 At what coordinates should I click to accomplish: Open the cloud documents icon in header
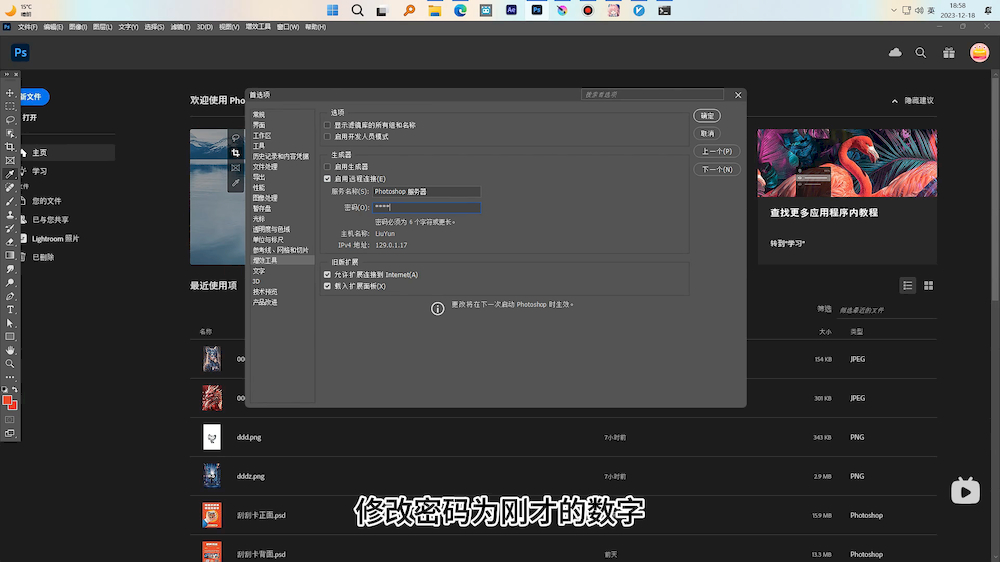point(895,52)
